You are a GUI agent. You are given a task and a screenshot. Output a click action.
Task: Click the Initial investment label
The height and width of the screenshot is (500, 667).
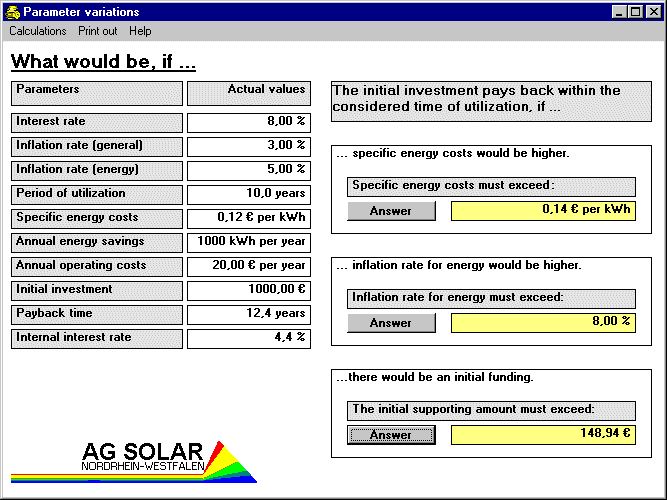pyautogui.click(x=97, y=290)
